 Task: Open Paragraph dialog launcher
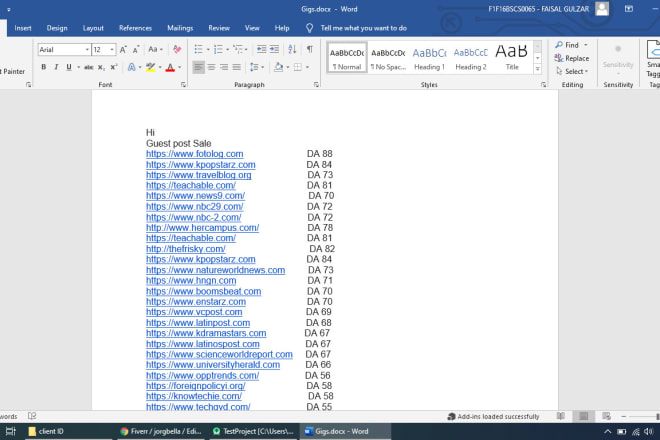click(x=316, y=85)
